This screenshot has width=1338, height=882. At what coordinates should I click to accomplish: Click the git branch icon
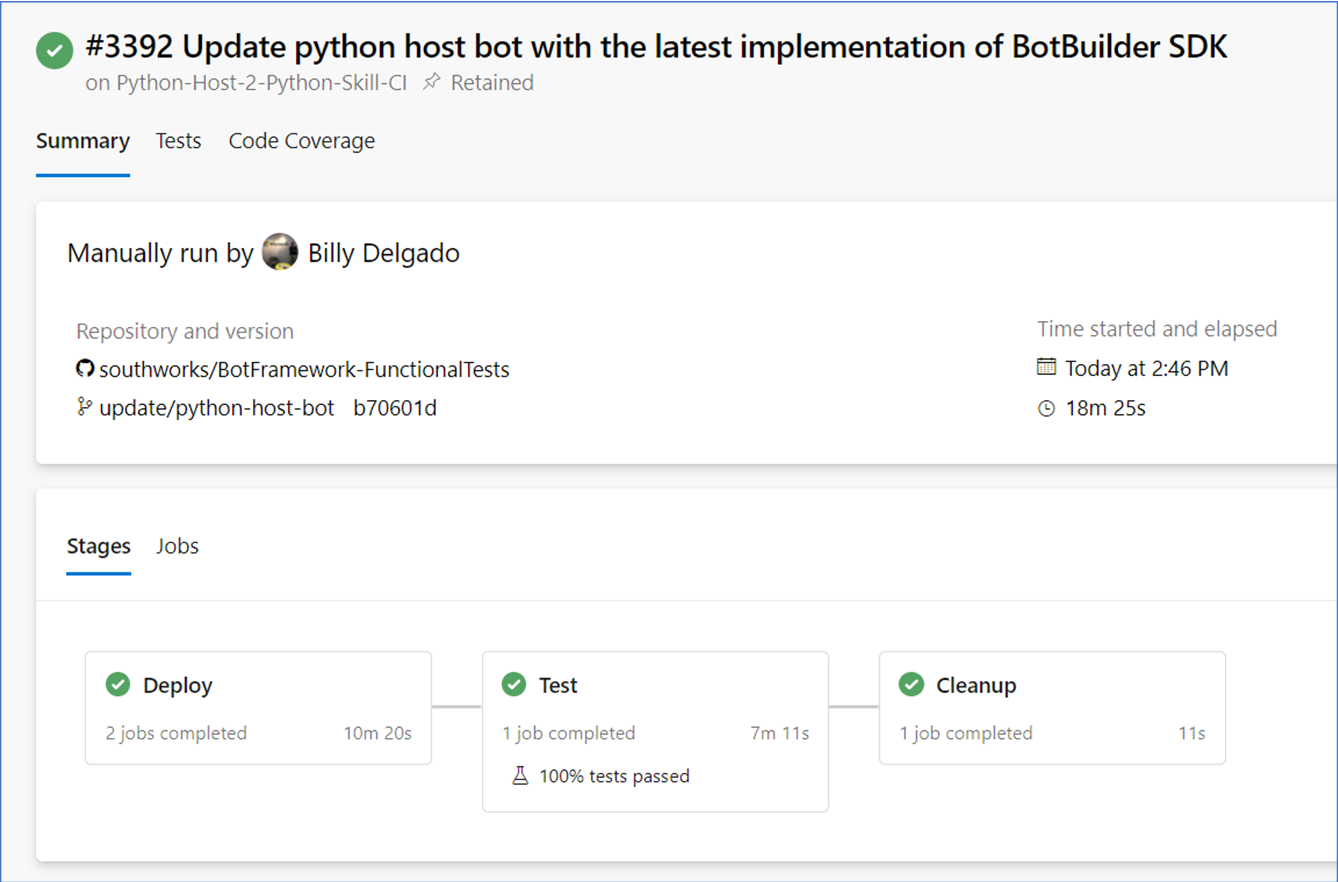coord(85,407)
